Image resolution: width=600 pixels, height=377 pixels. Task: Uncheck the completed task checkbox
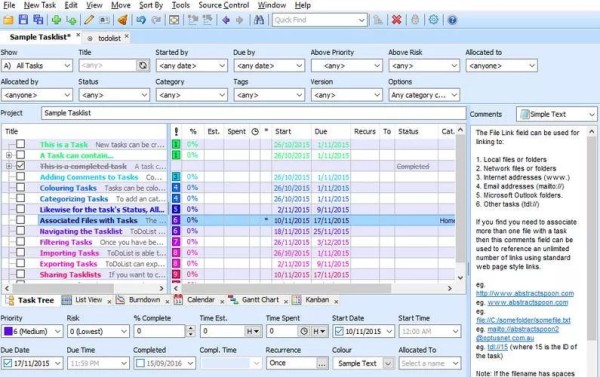click(x=21, y=166)
